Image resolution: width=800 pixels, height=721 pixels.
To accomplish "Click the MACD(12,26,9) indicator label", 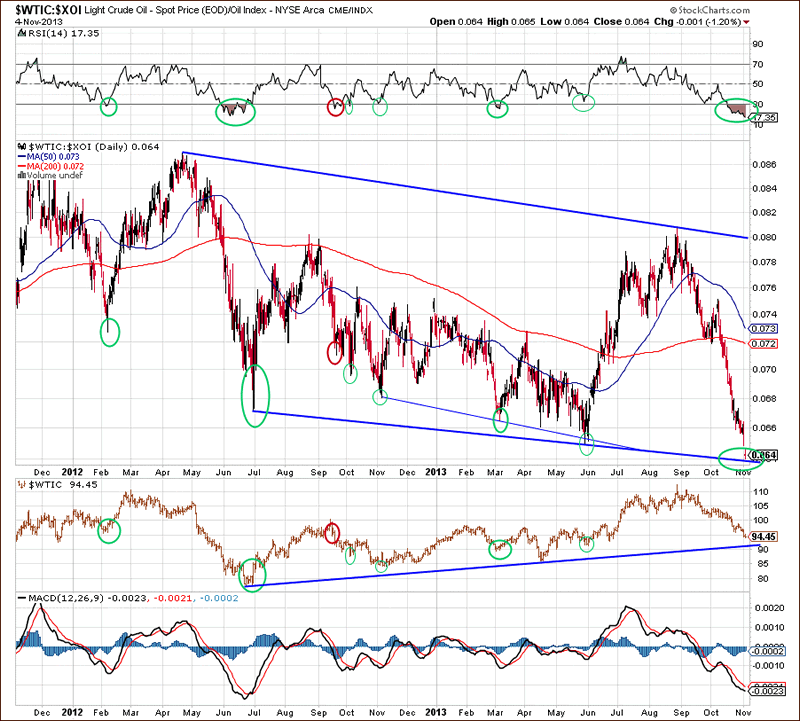I will (66, 598).
